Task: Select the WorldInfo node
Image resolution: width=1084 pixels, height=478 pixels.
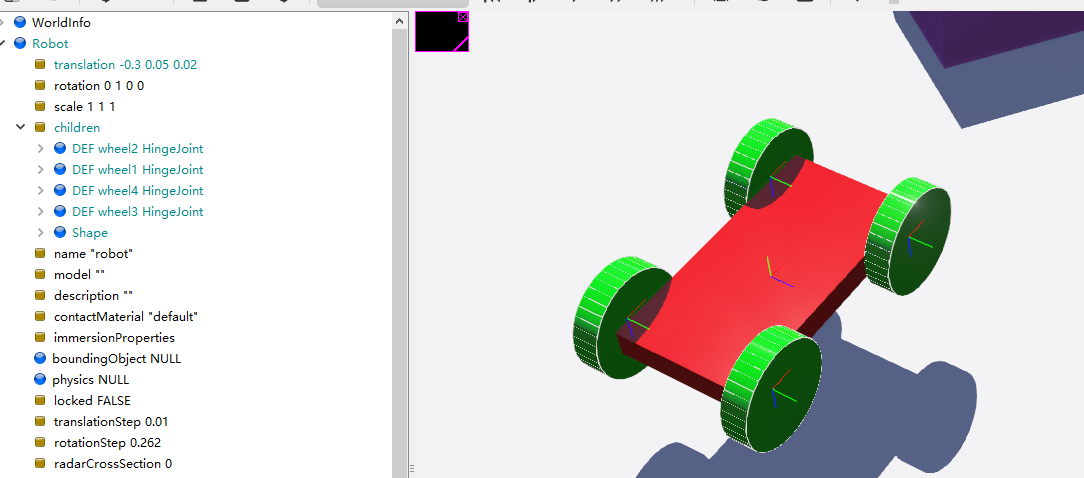Action: coord(61,23)
